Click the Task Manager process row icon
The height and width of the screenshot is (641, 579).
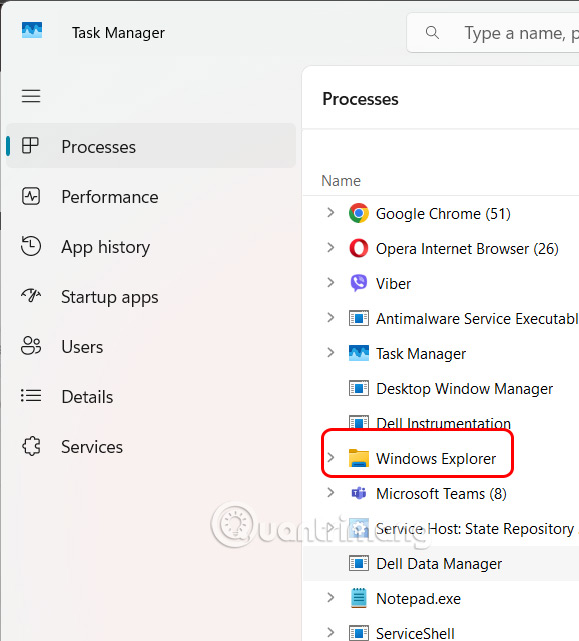pyautogui.click(x=359, y=353)
